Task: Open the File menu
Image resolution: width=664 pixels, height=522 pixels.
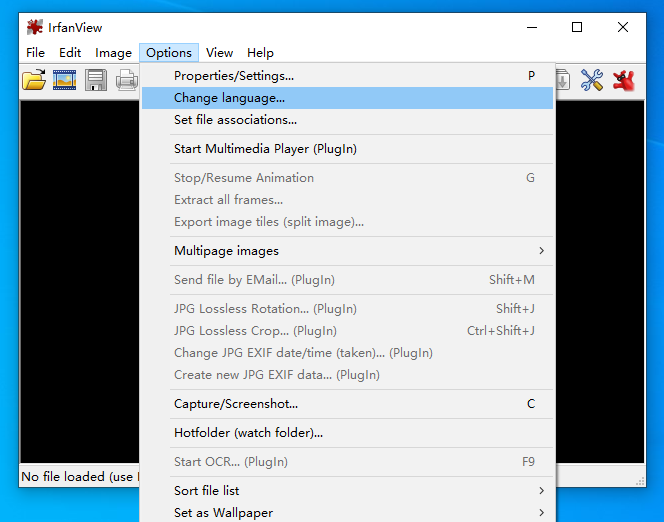Action: (x=36, y=53)
